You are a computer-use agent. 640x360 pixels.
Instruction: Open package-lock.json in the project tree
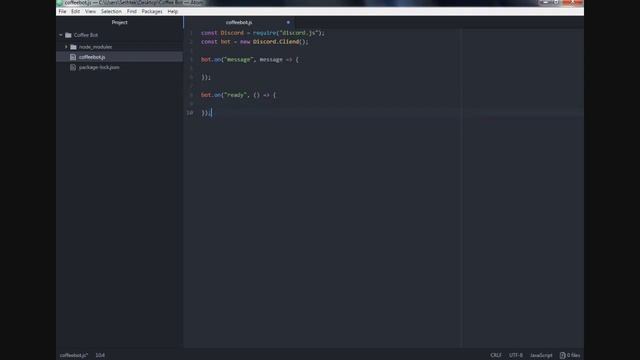(99, 67)
